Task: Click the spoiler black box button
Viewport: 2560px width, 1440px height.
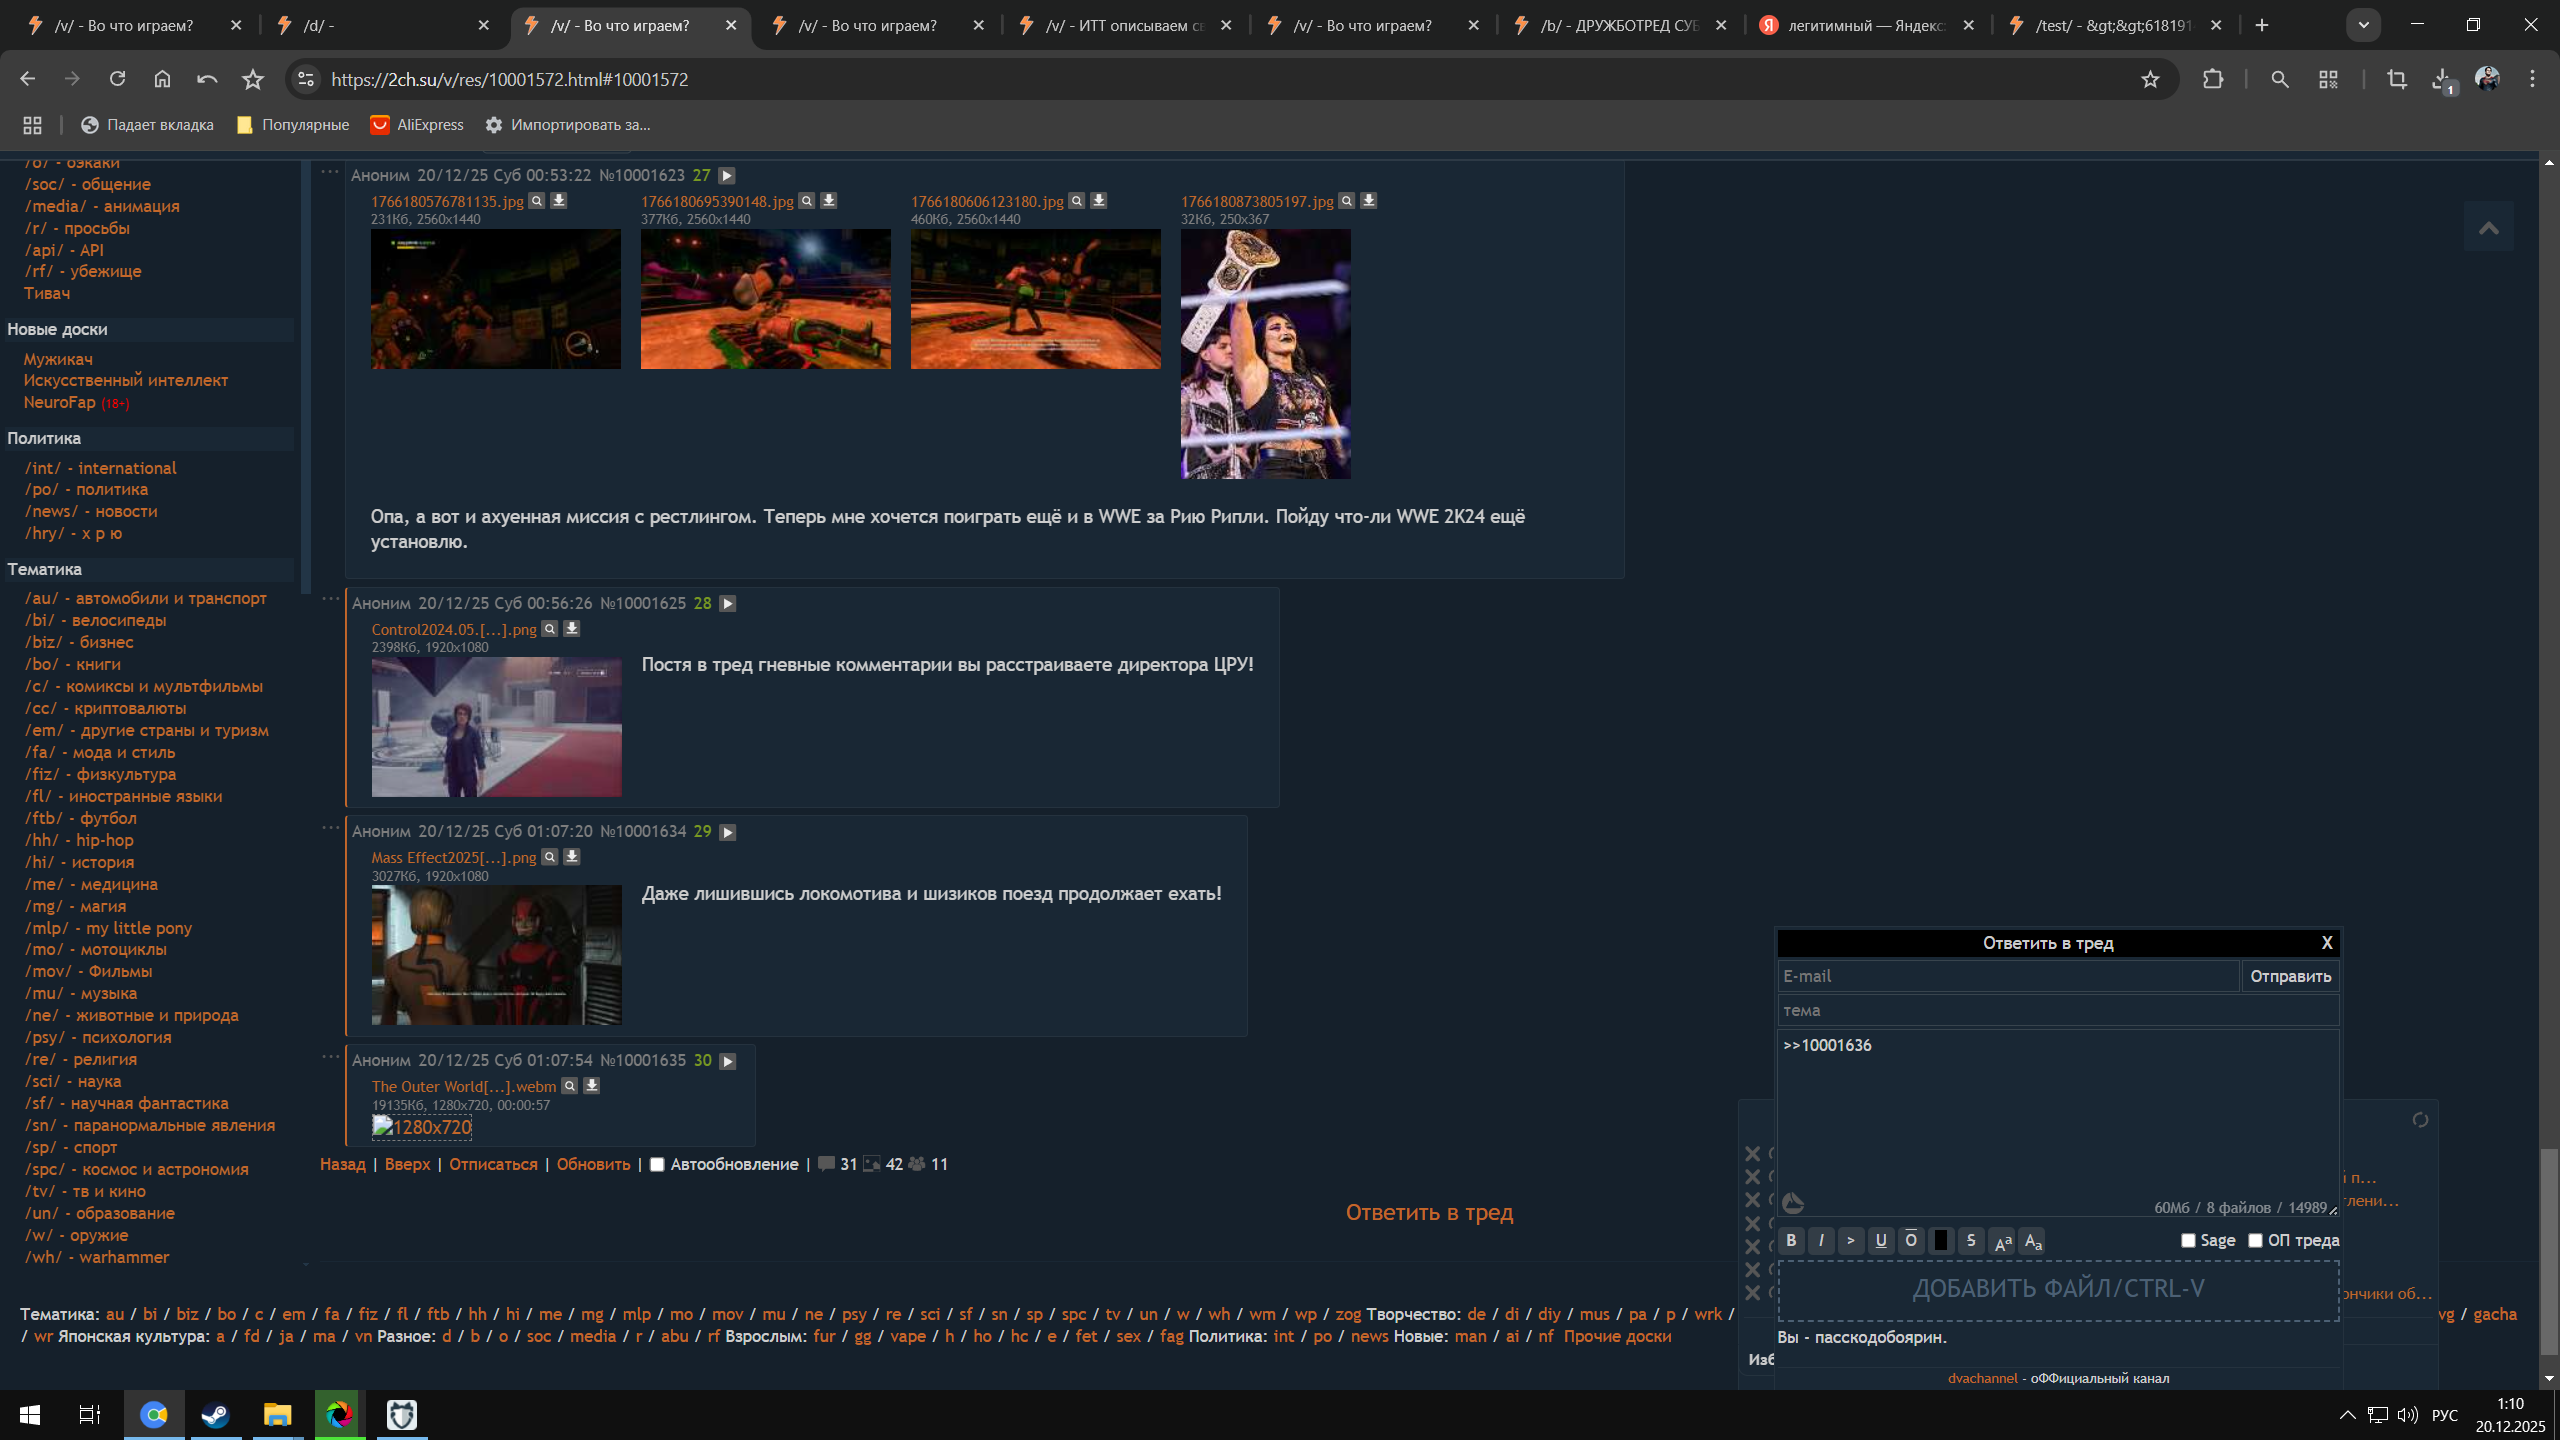Action: click(1941, 1241)
